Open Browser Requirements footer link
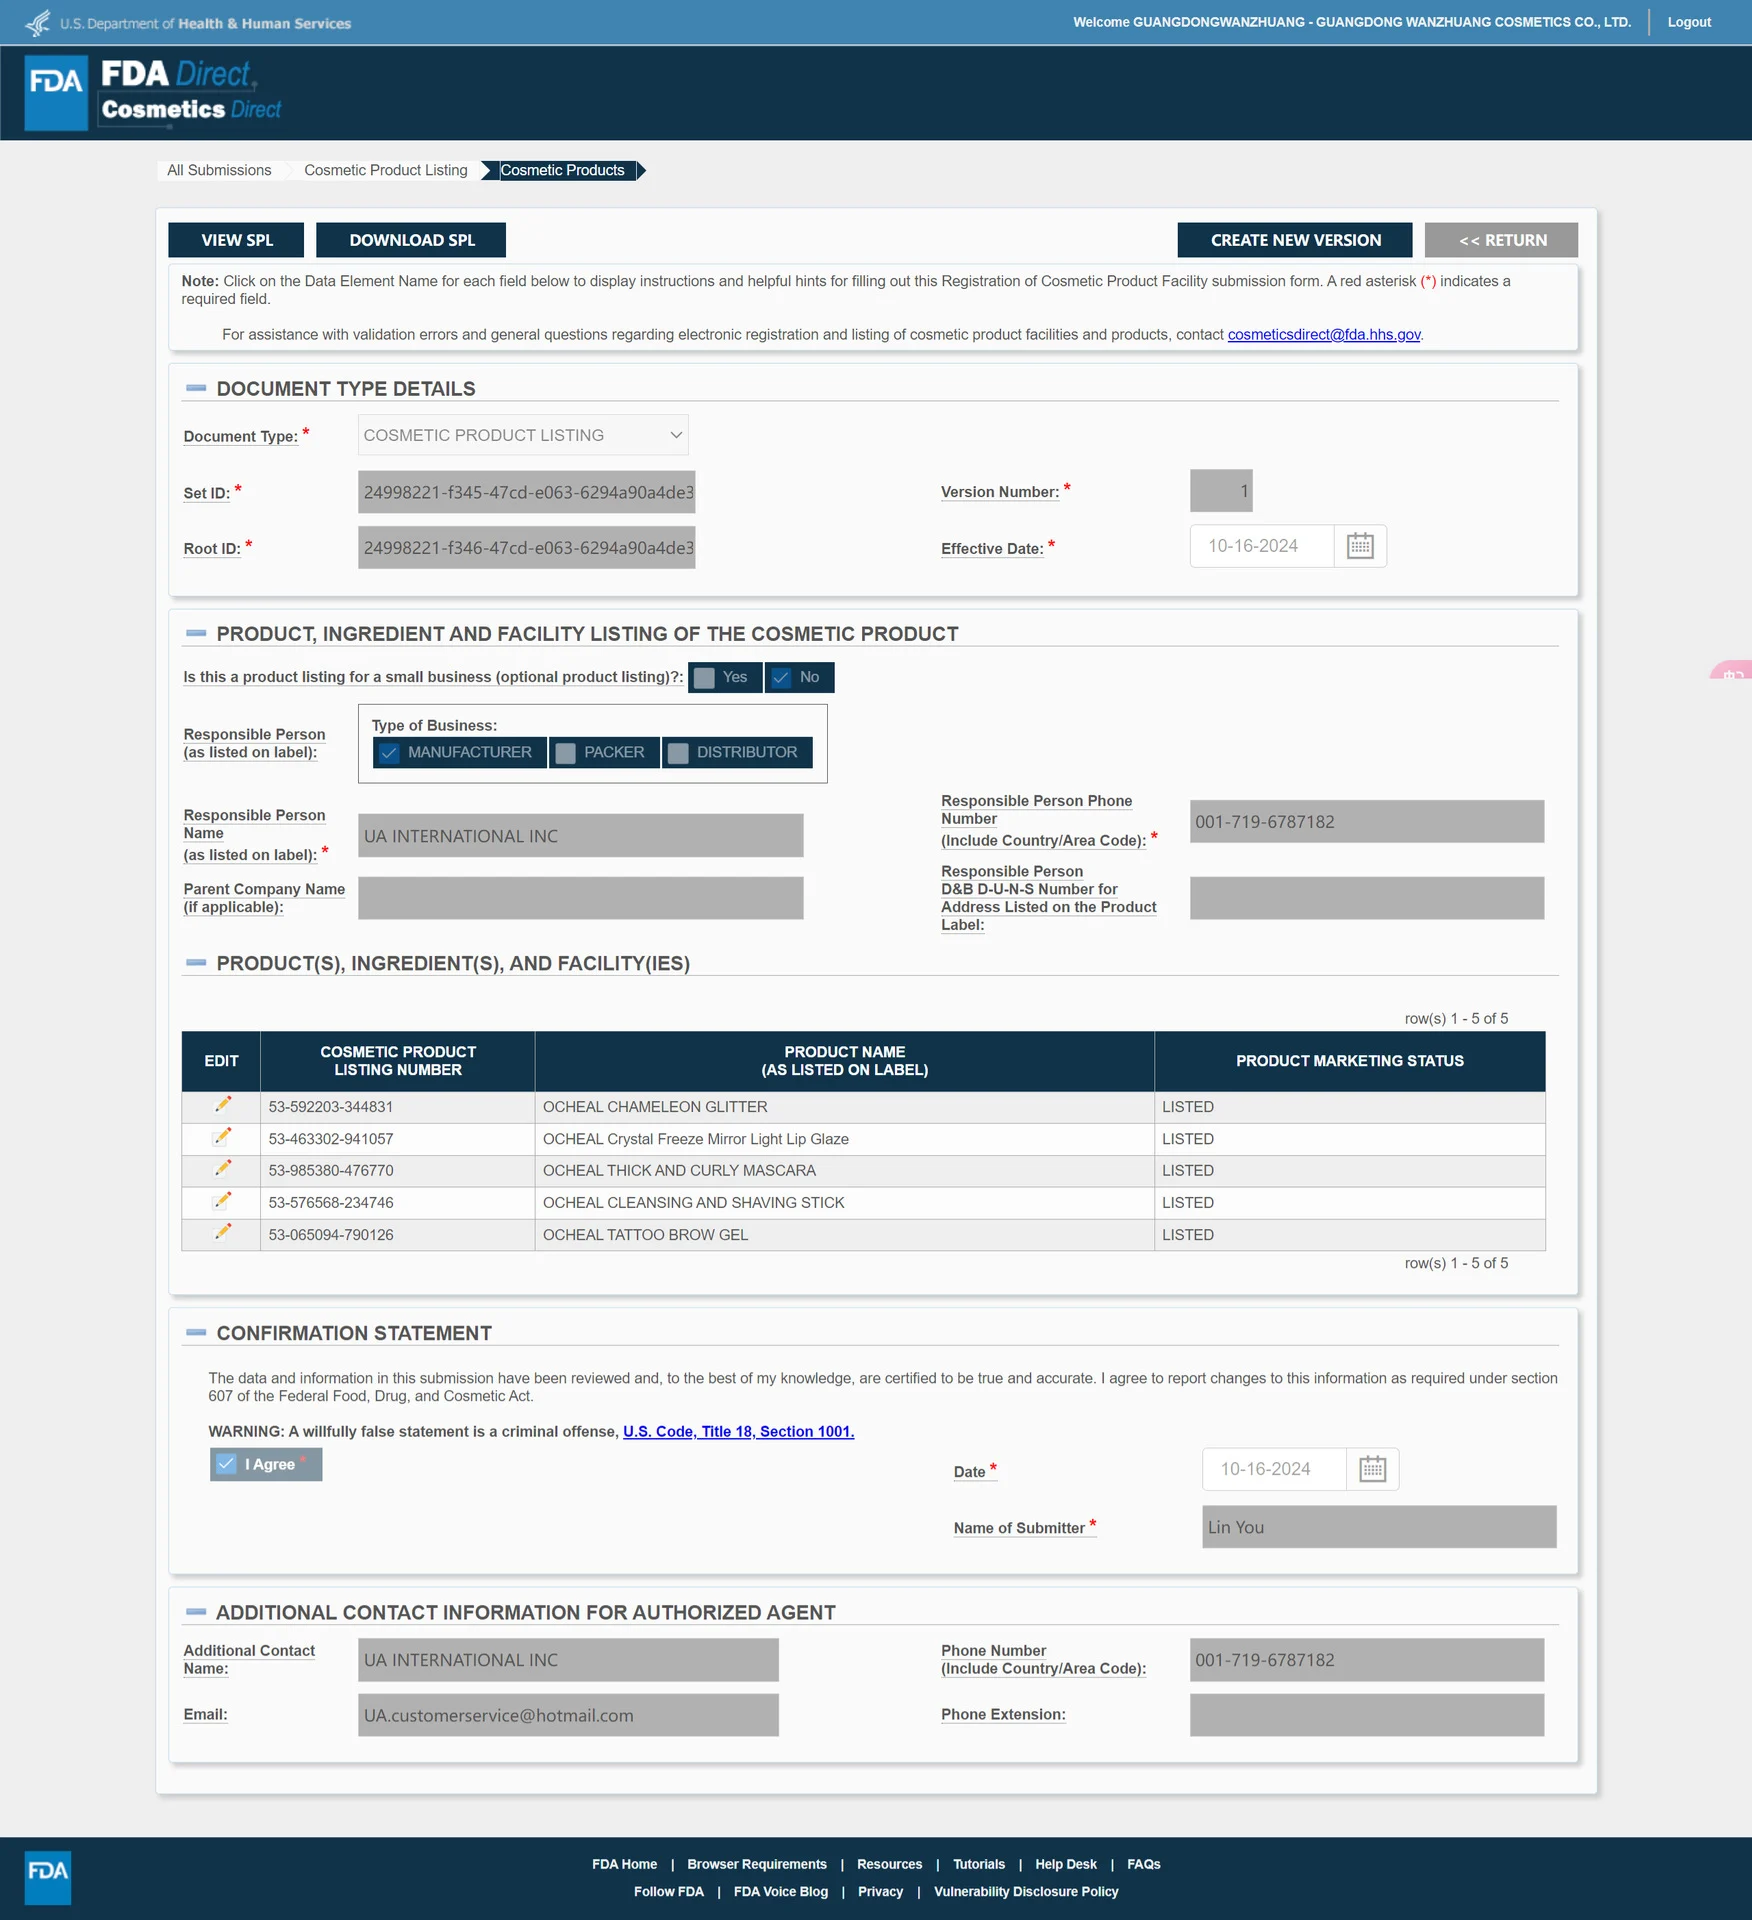 click(757, 1864)
